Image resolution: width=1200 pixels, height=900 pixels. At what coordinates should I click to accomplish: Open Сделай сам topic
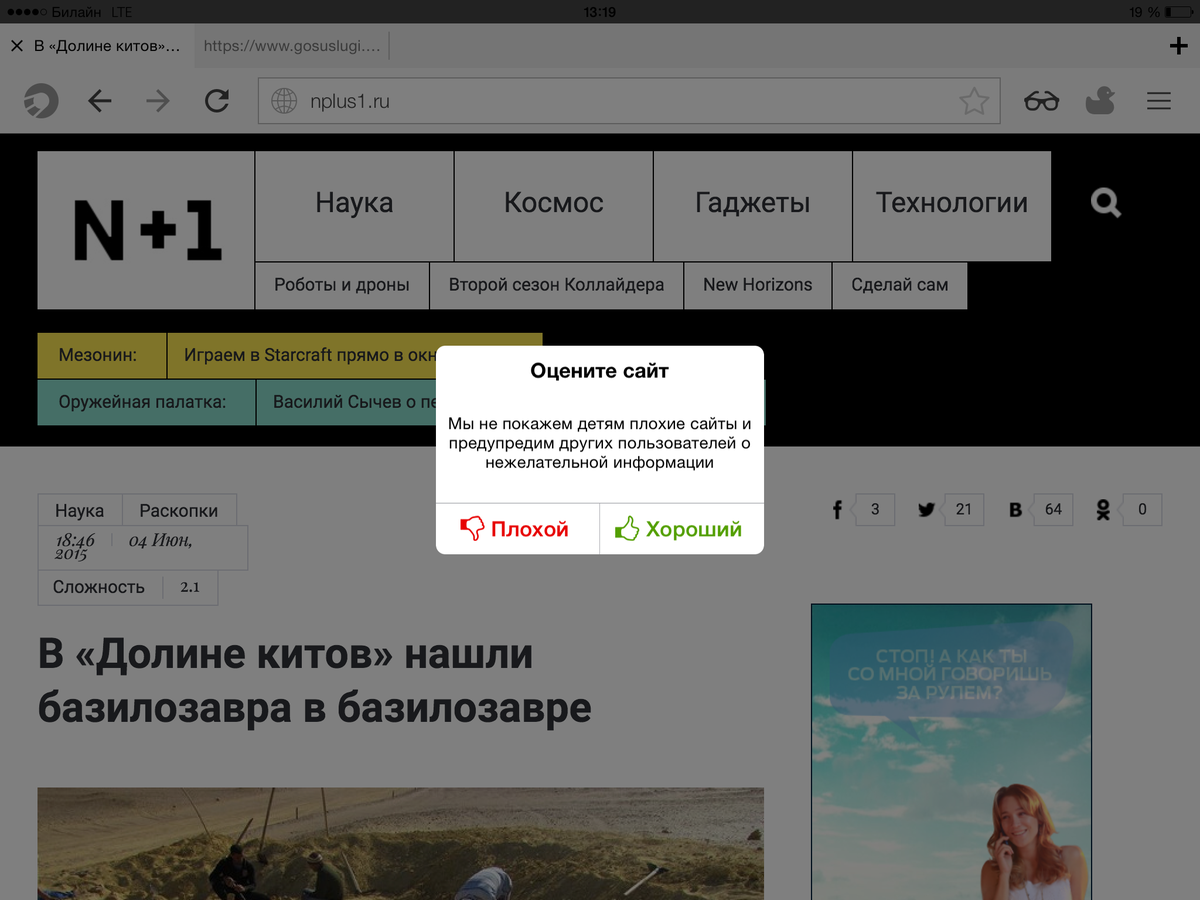tap(900, 285)
